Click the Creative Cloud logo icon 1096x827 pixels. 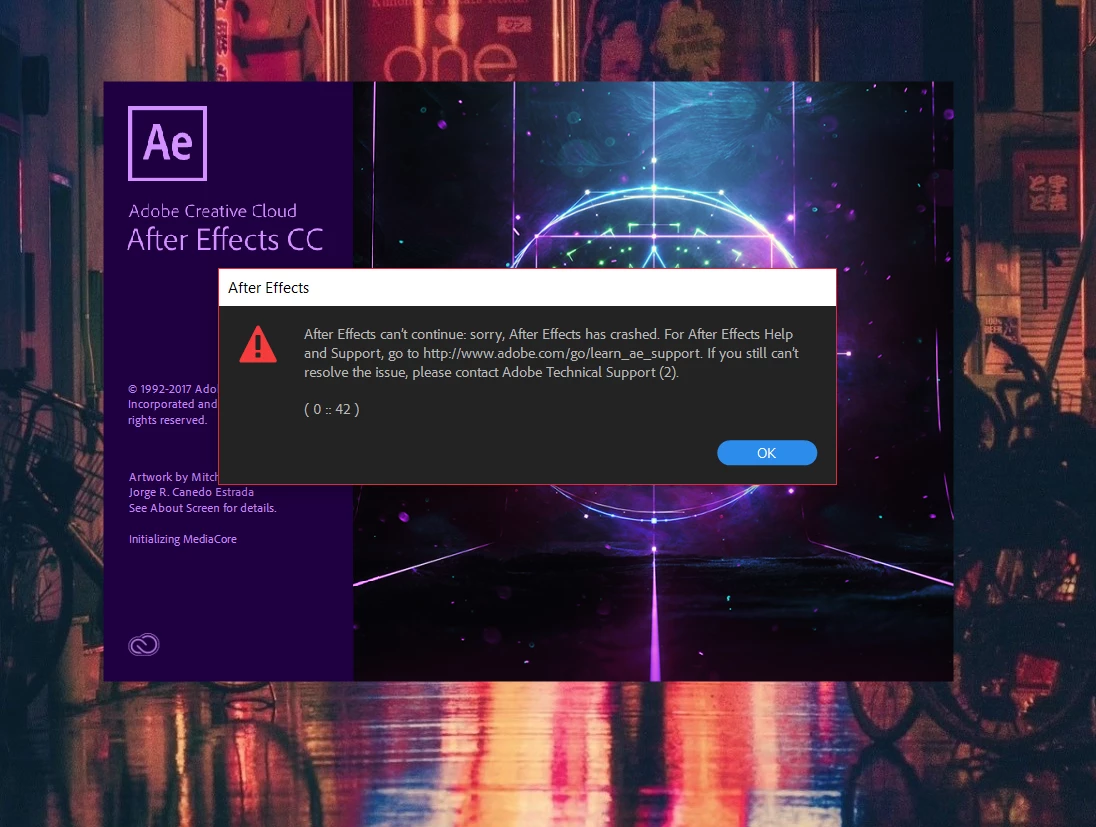point(144,645)
